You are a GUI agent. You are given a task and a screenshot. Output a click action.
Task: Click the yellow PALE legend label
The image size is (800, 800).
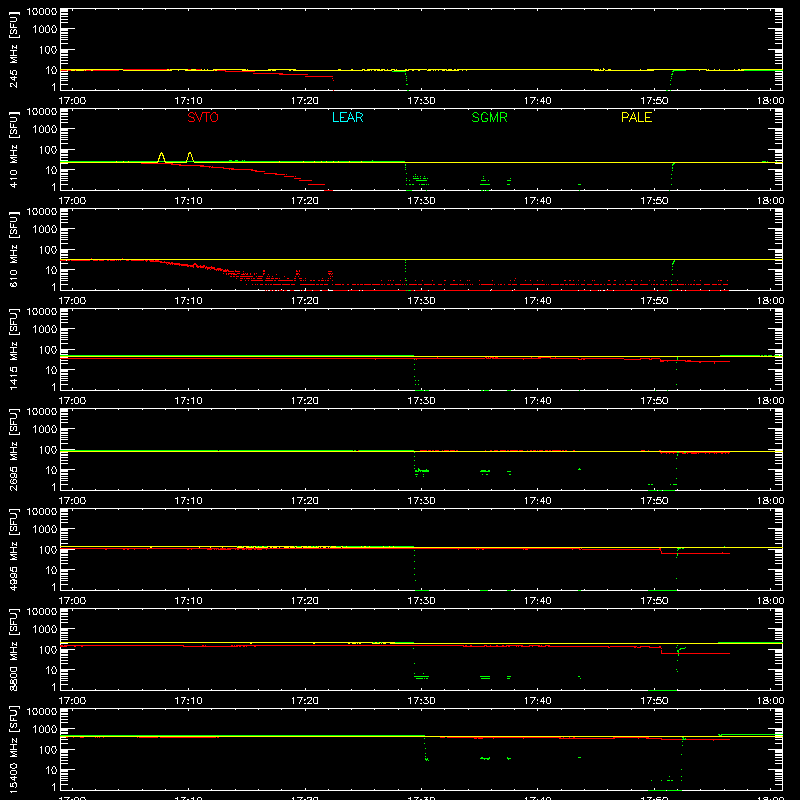(636, 117)
